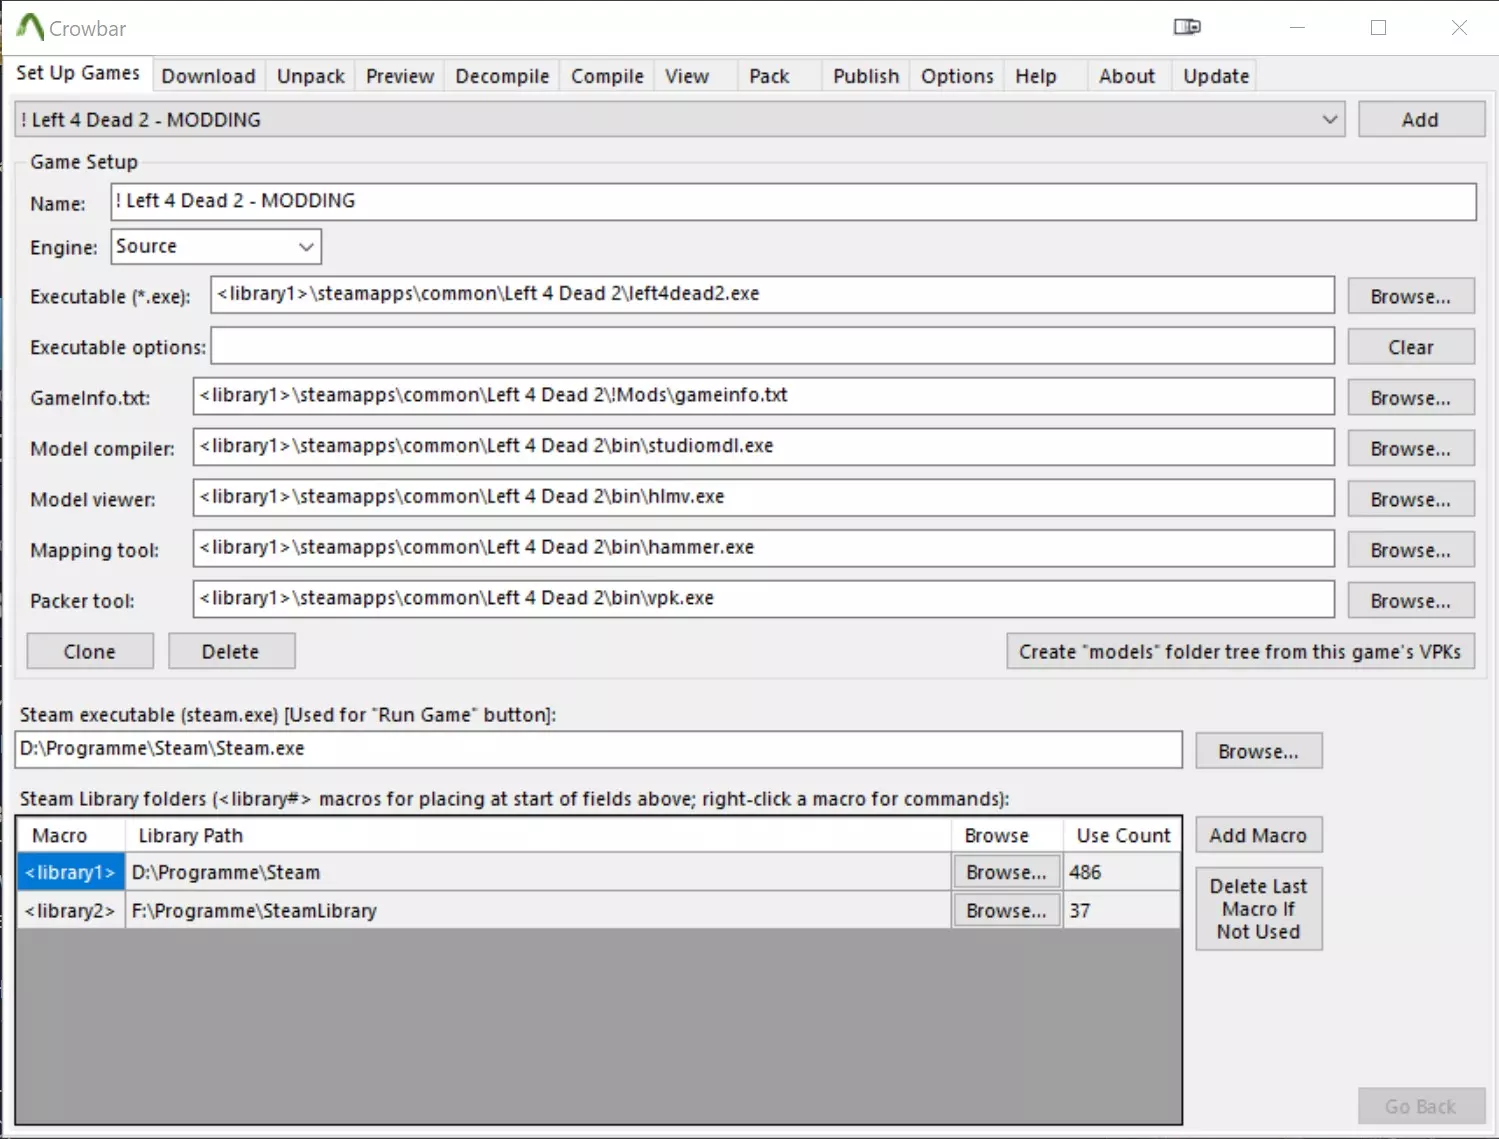Select the <library2> macro cell
Viewport: 1499px width, 1139px height.
tap(71, 910)
